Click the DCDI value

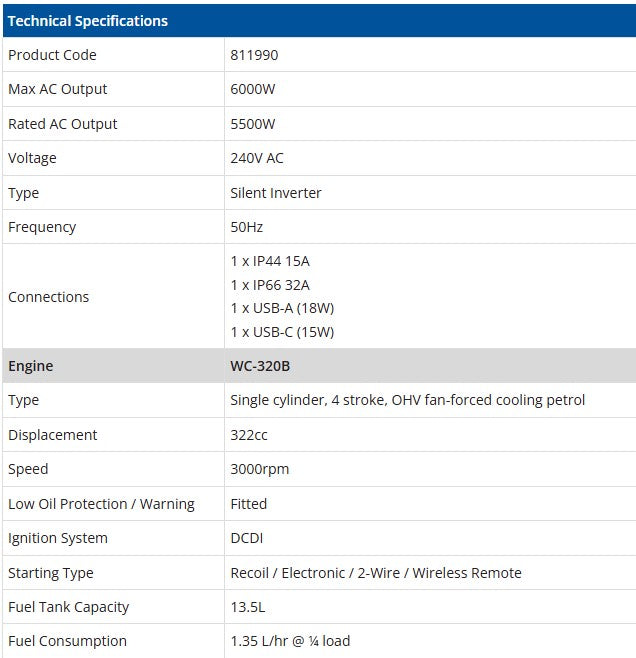tap(246, 538)
